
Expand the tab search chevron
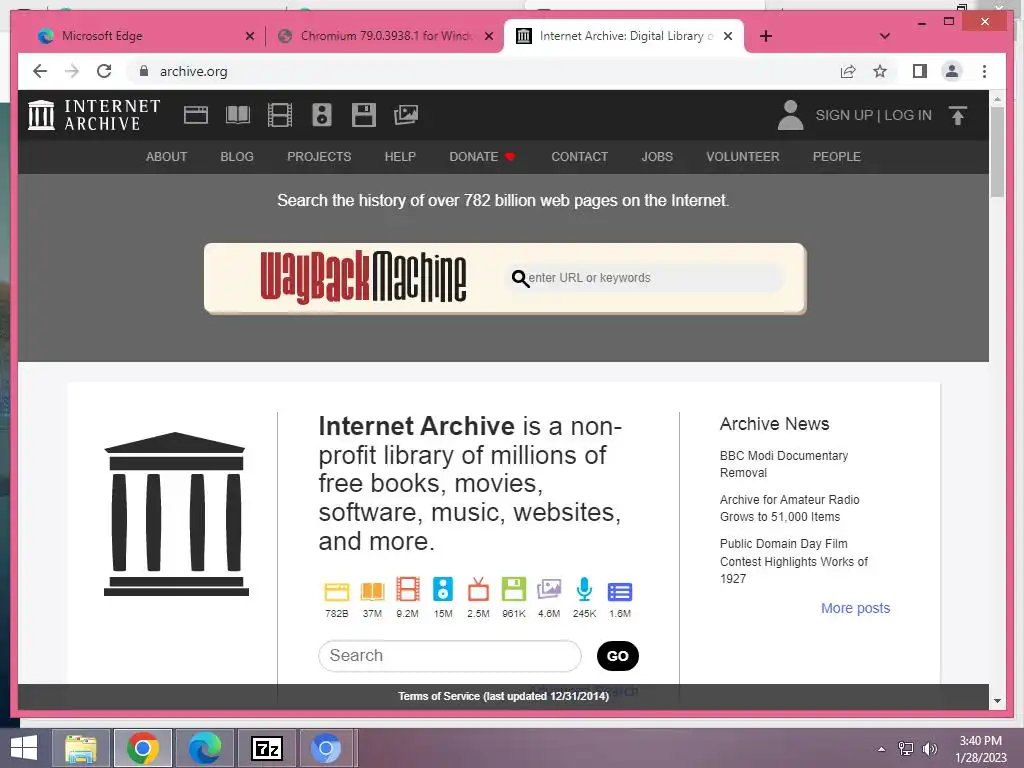click(x=885, y=36)
